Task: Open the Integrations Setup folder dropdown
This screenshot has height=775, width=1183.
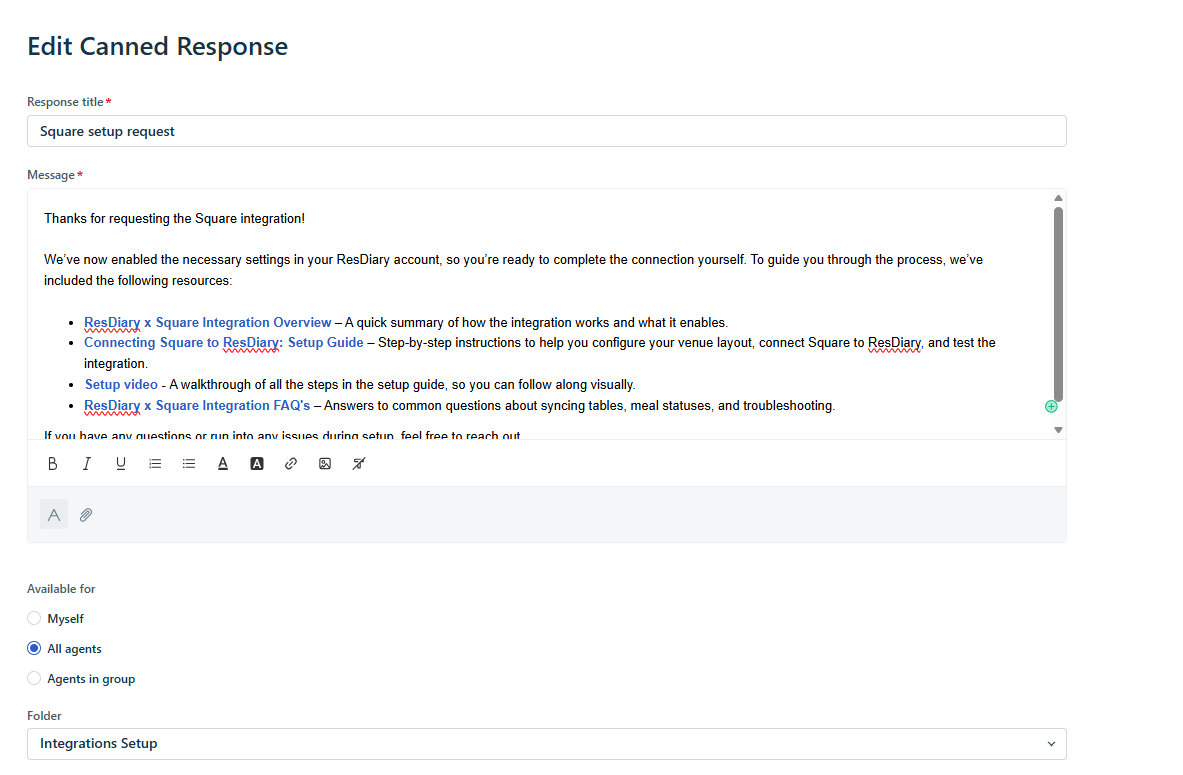Action: [x=547, y=743]
